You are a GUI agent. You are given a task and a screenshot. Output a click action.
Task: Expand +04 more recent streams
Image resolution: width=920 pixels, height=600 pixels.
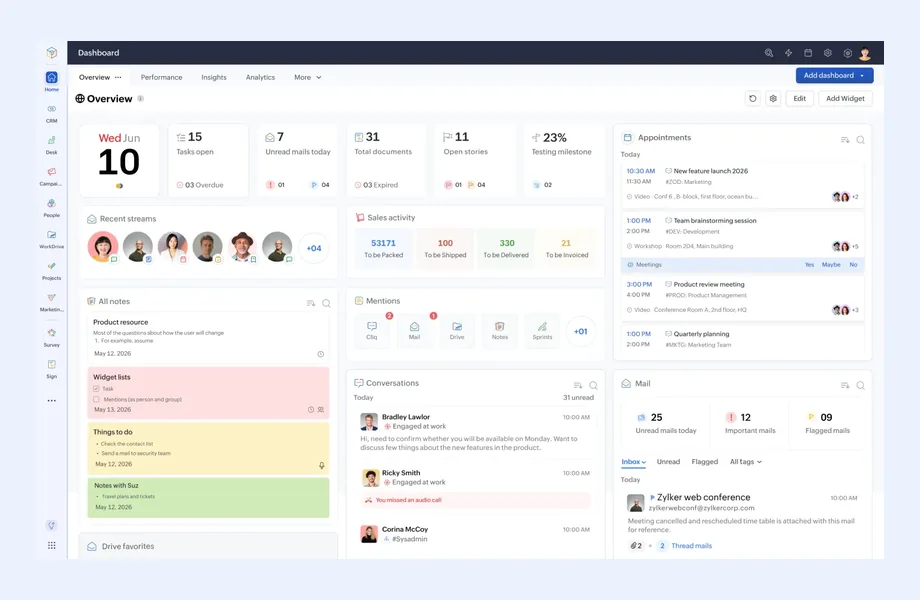click(x=314, y=248)
